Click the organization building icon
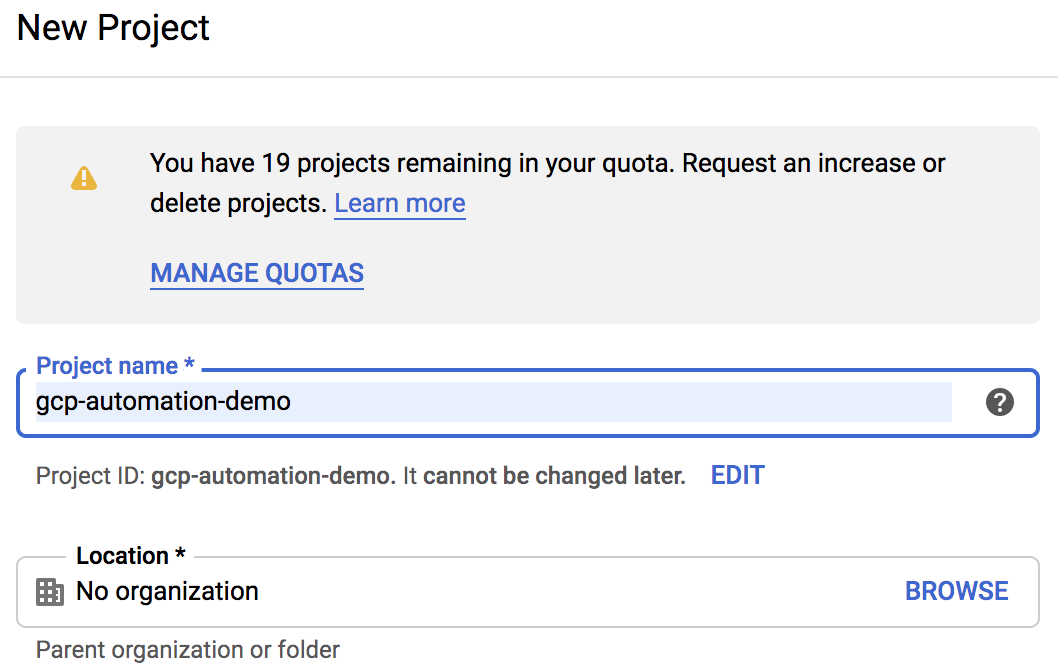The width and height of the screenshot is (1058, 670). tap(50, 592)
